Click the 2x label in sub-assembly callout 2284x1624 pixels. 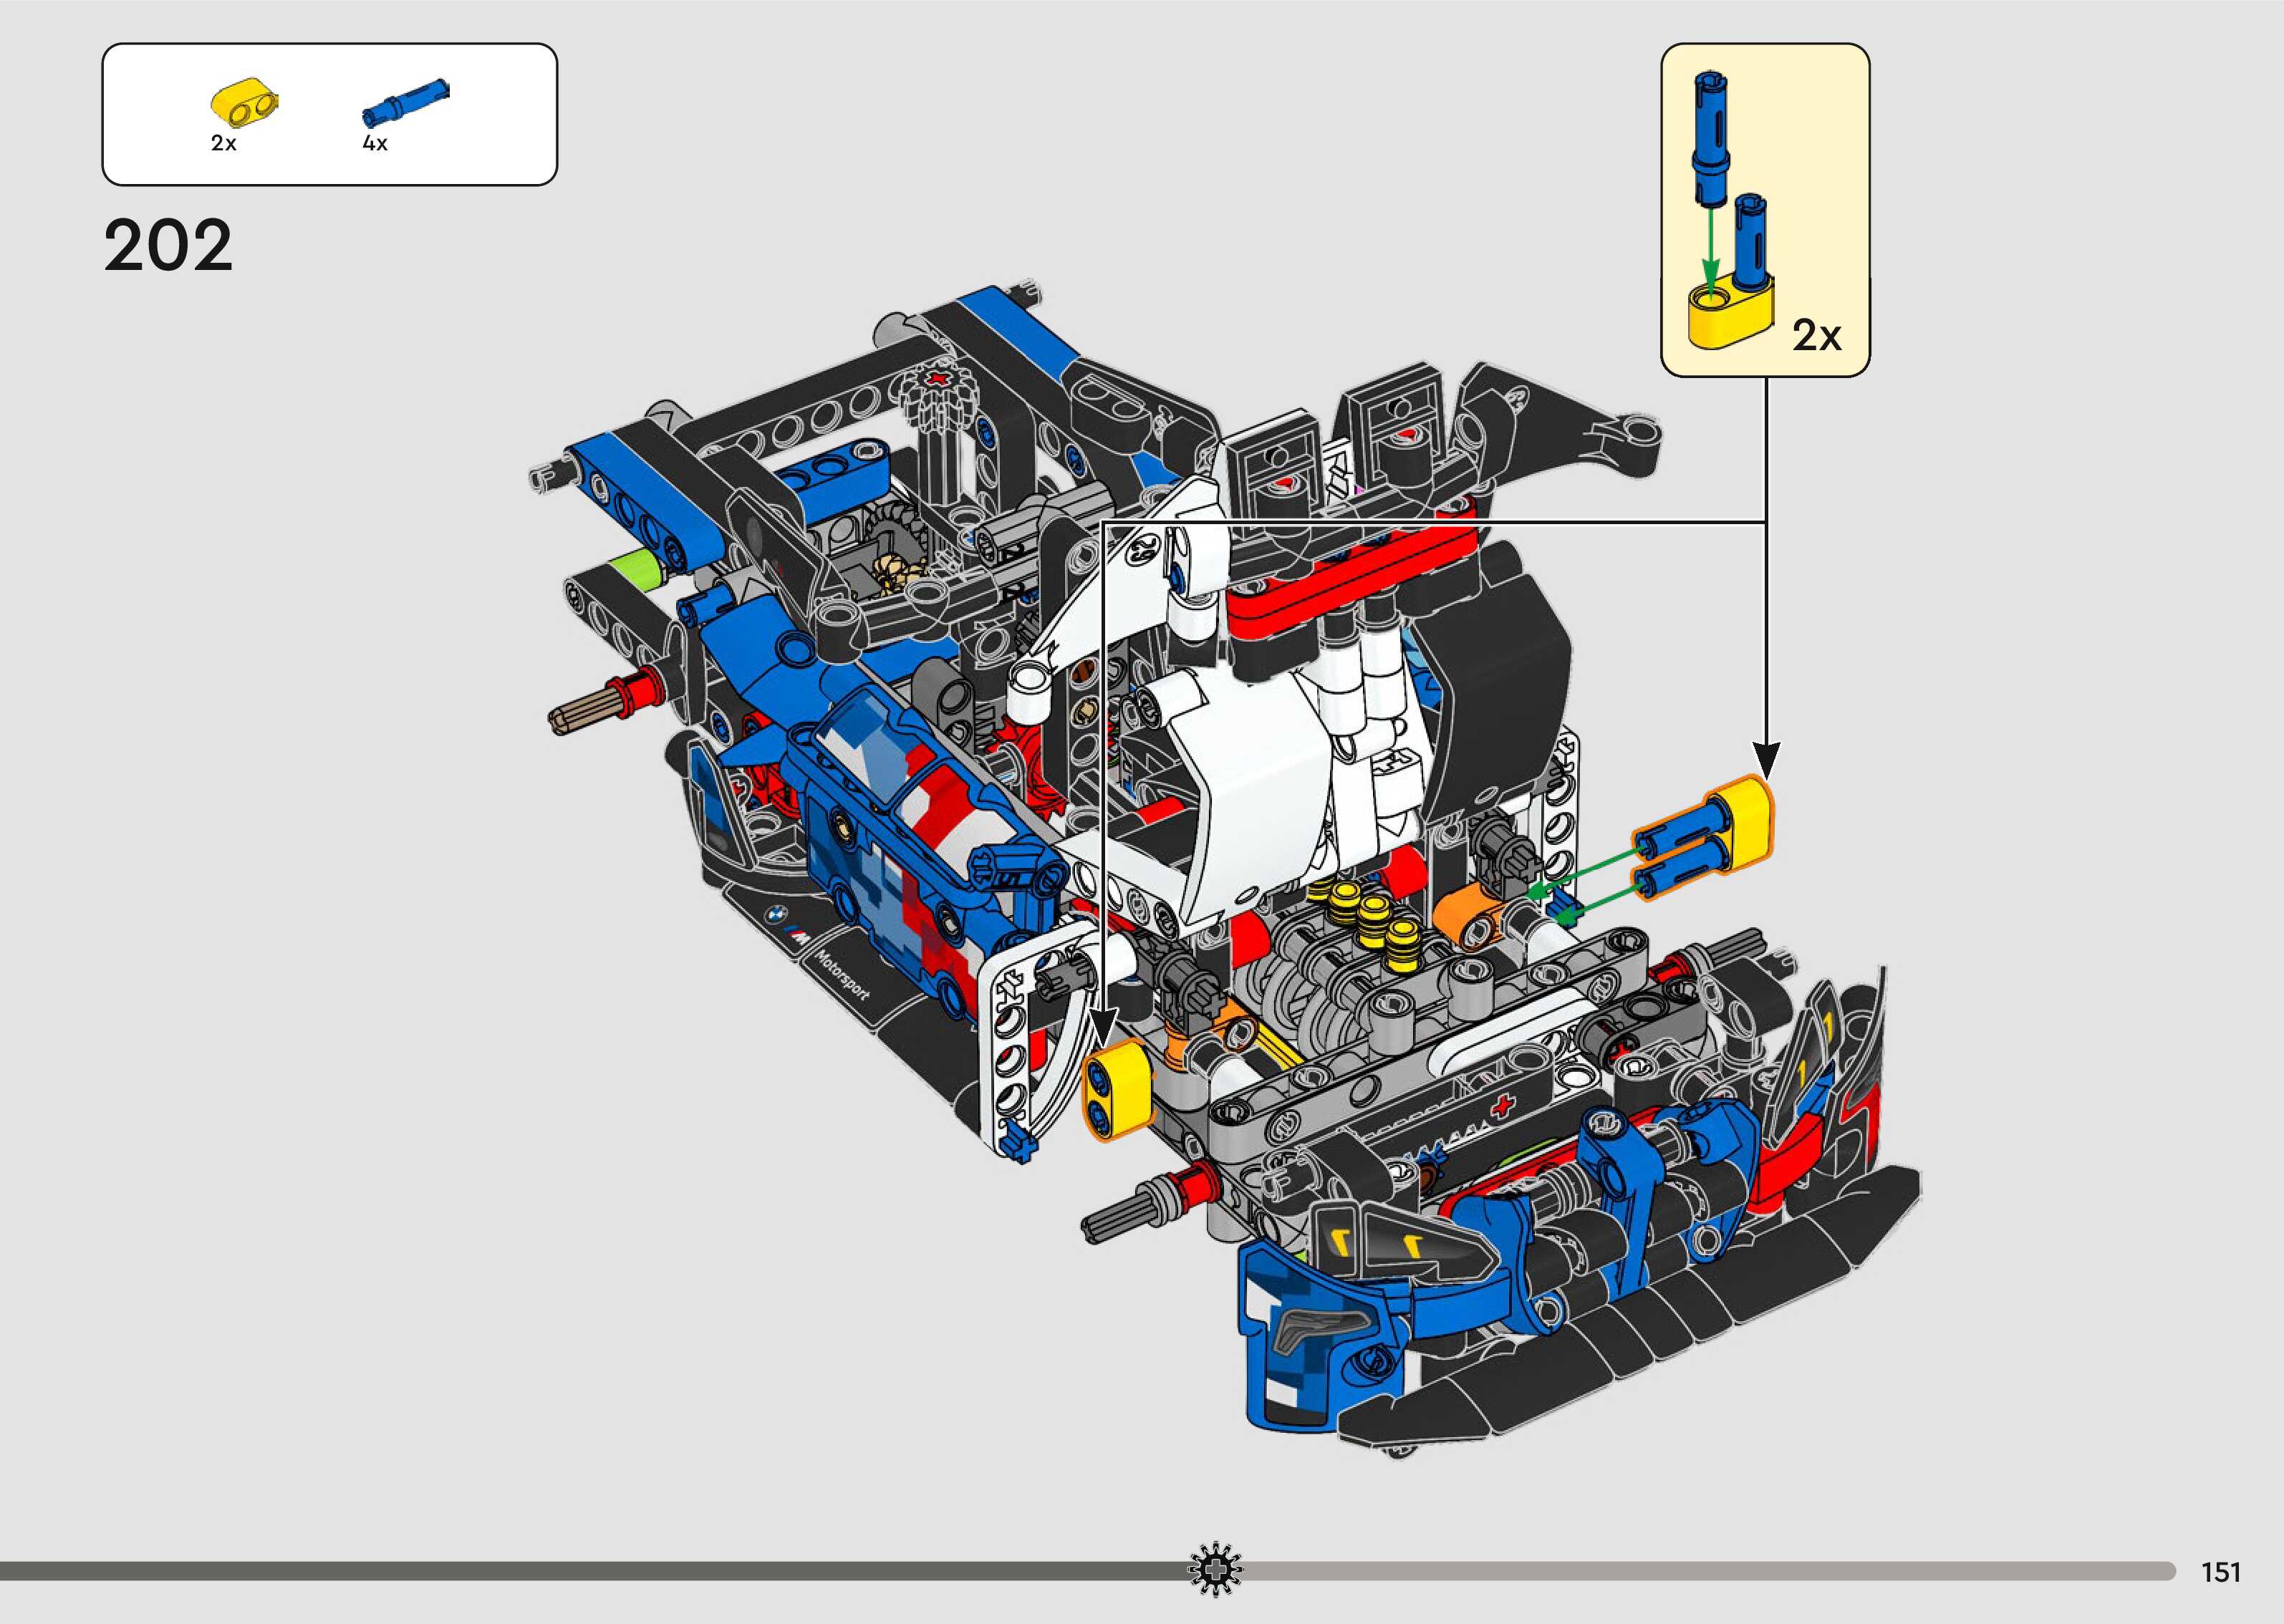[1816, 335]
